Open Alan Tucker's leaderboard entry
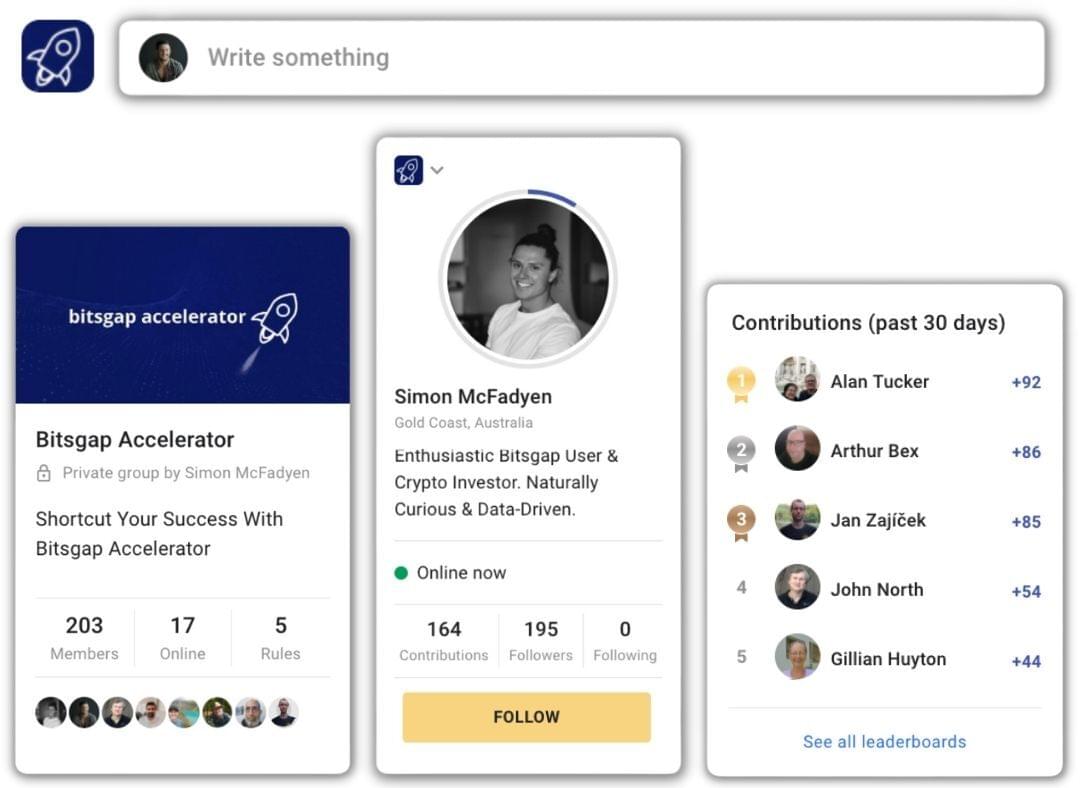Image resolution: width=1080 pixels, height=788 pixels. click(879, 381)
